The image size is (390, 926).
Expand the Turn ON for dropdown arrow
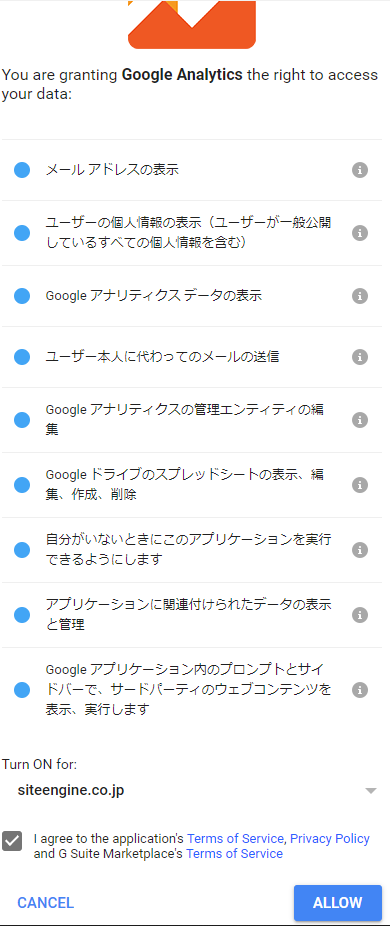[370, 791]
